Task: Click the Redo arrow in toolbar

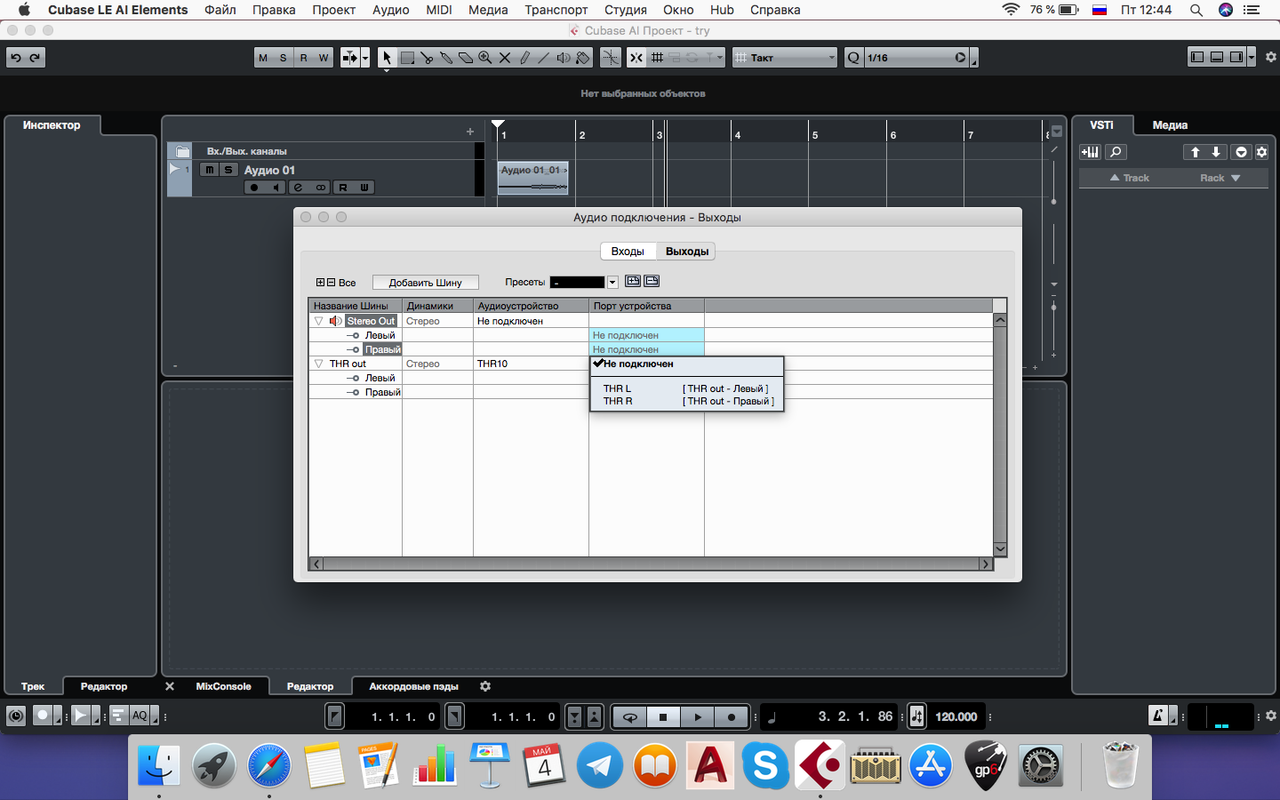Action: [x=35, y=58]
